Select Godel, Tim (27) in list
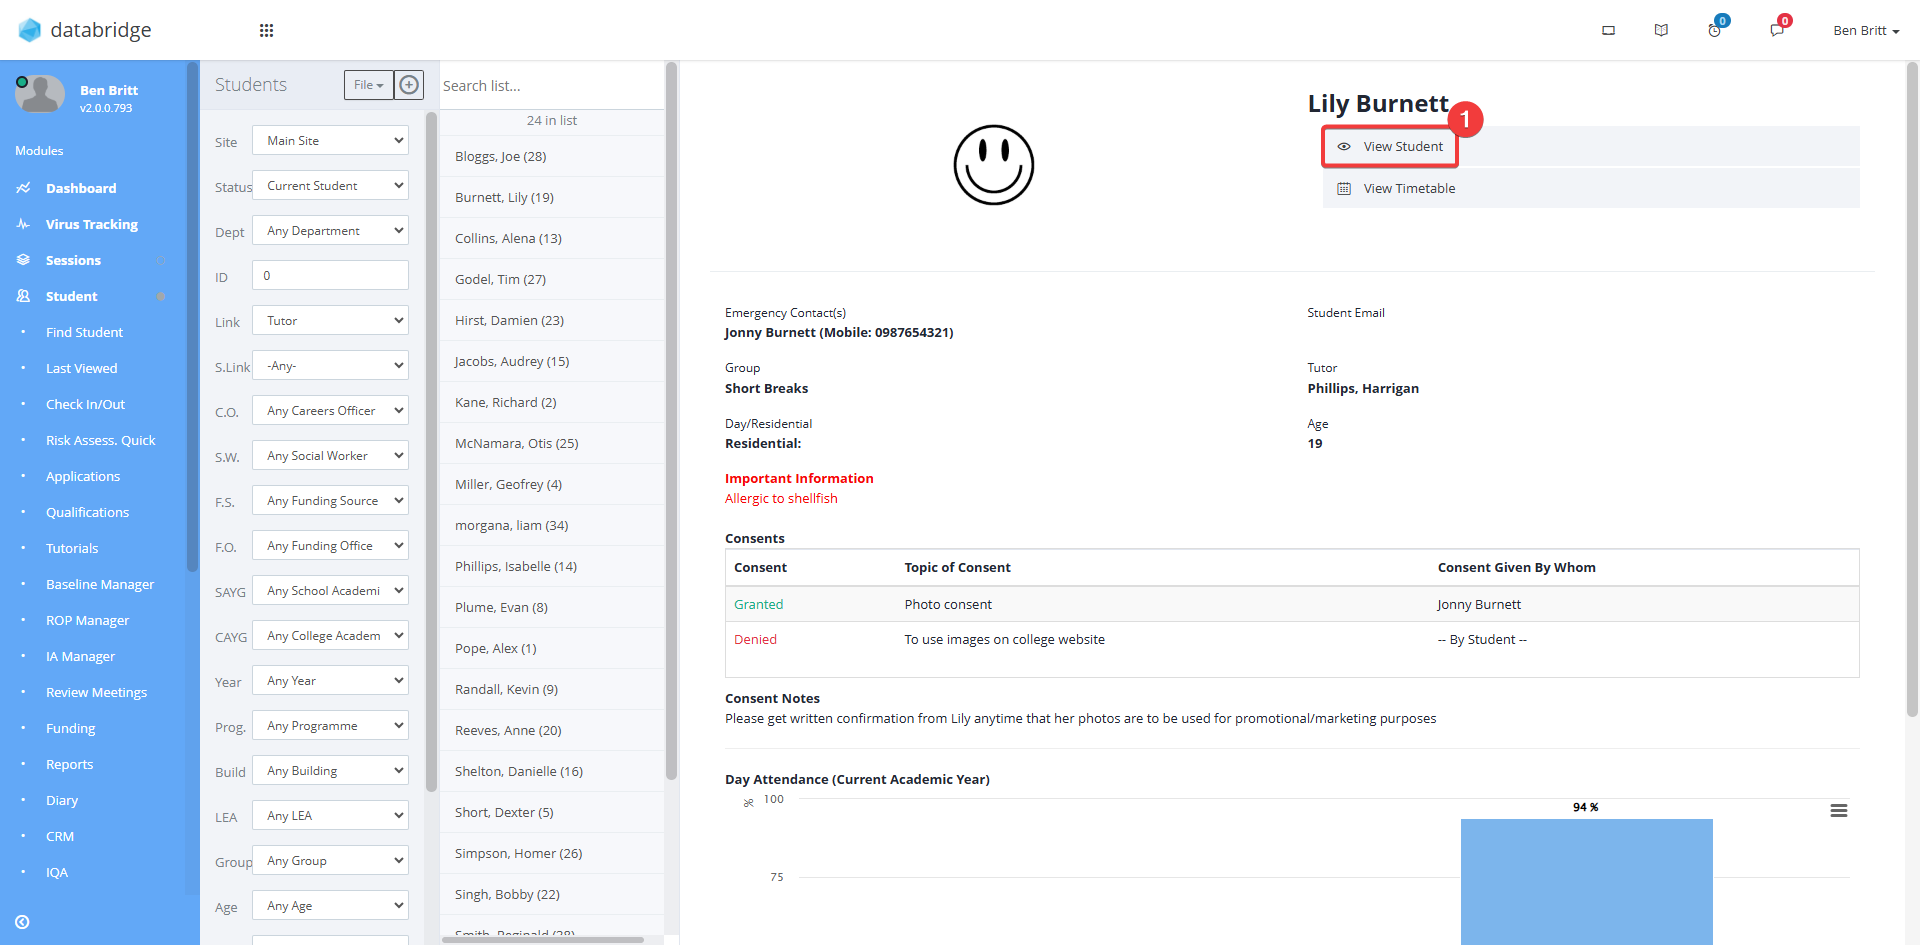Image resolution: width=1920 pixels, height=945 pixels. coord(552,279)
